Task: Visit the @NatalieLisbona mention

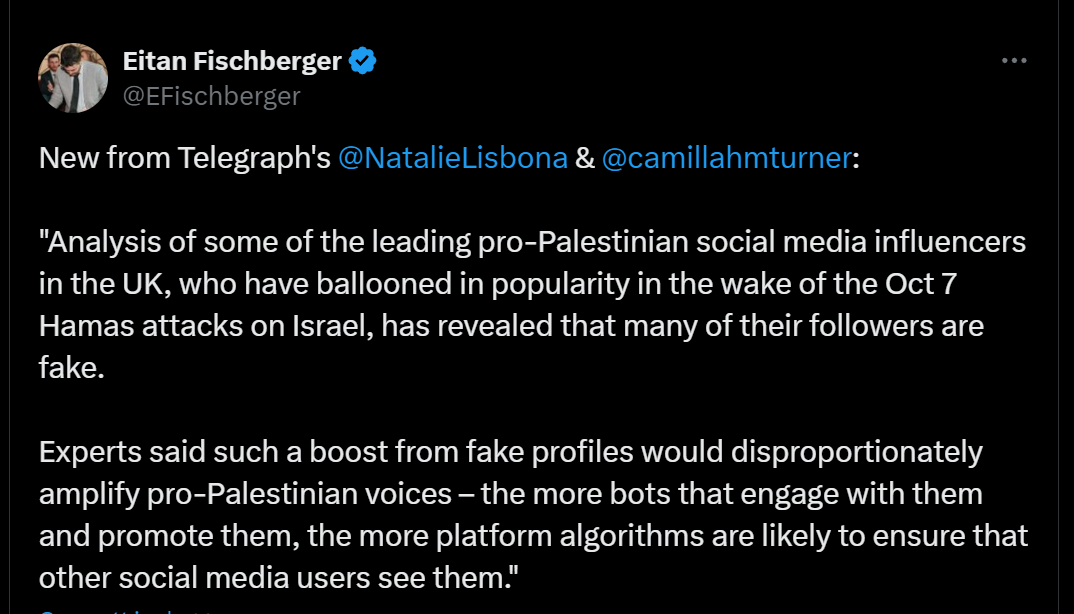Action: click(x=453, y=158)
